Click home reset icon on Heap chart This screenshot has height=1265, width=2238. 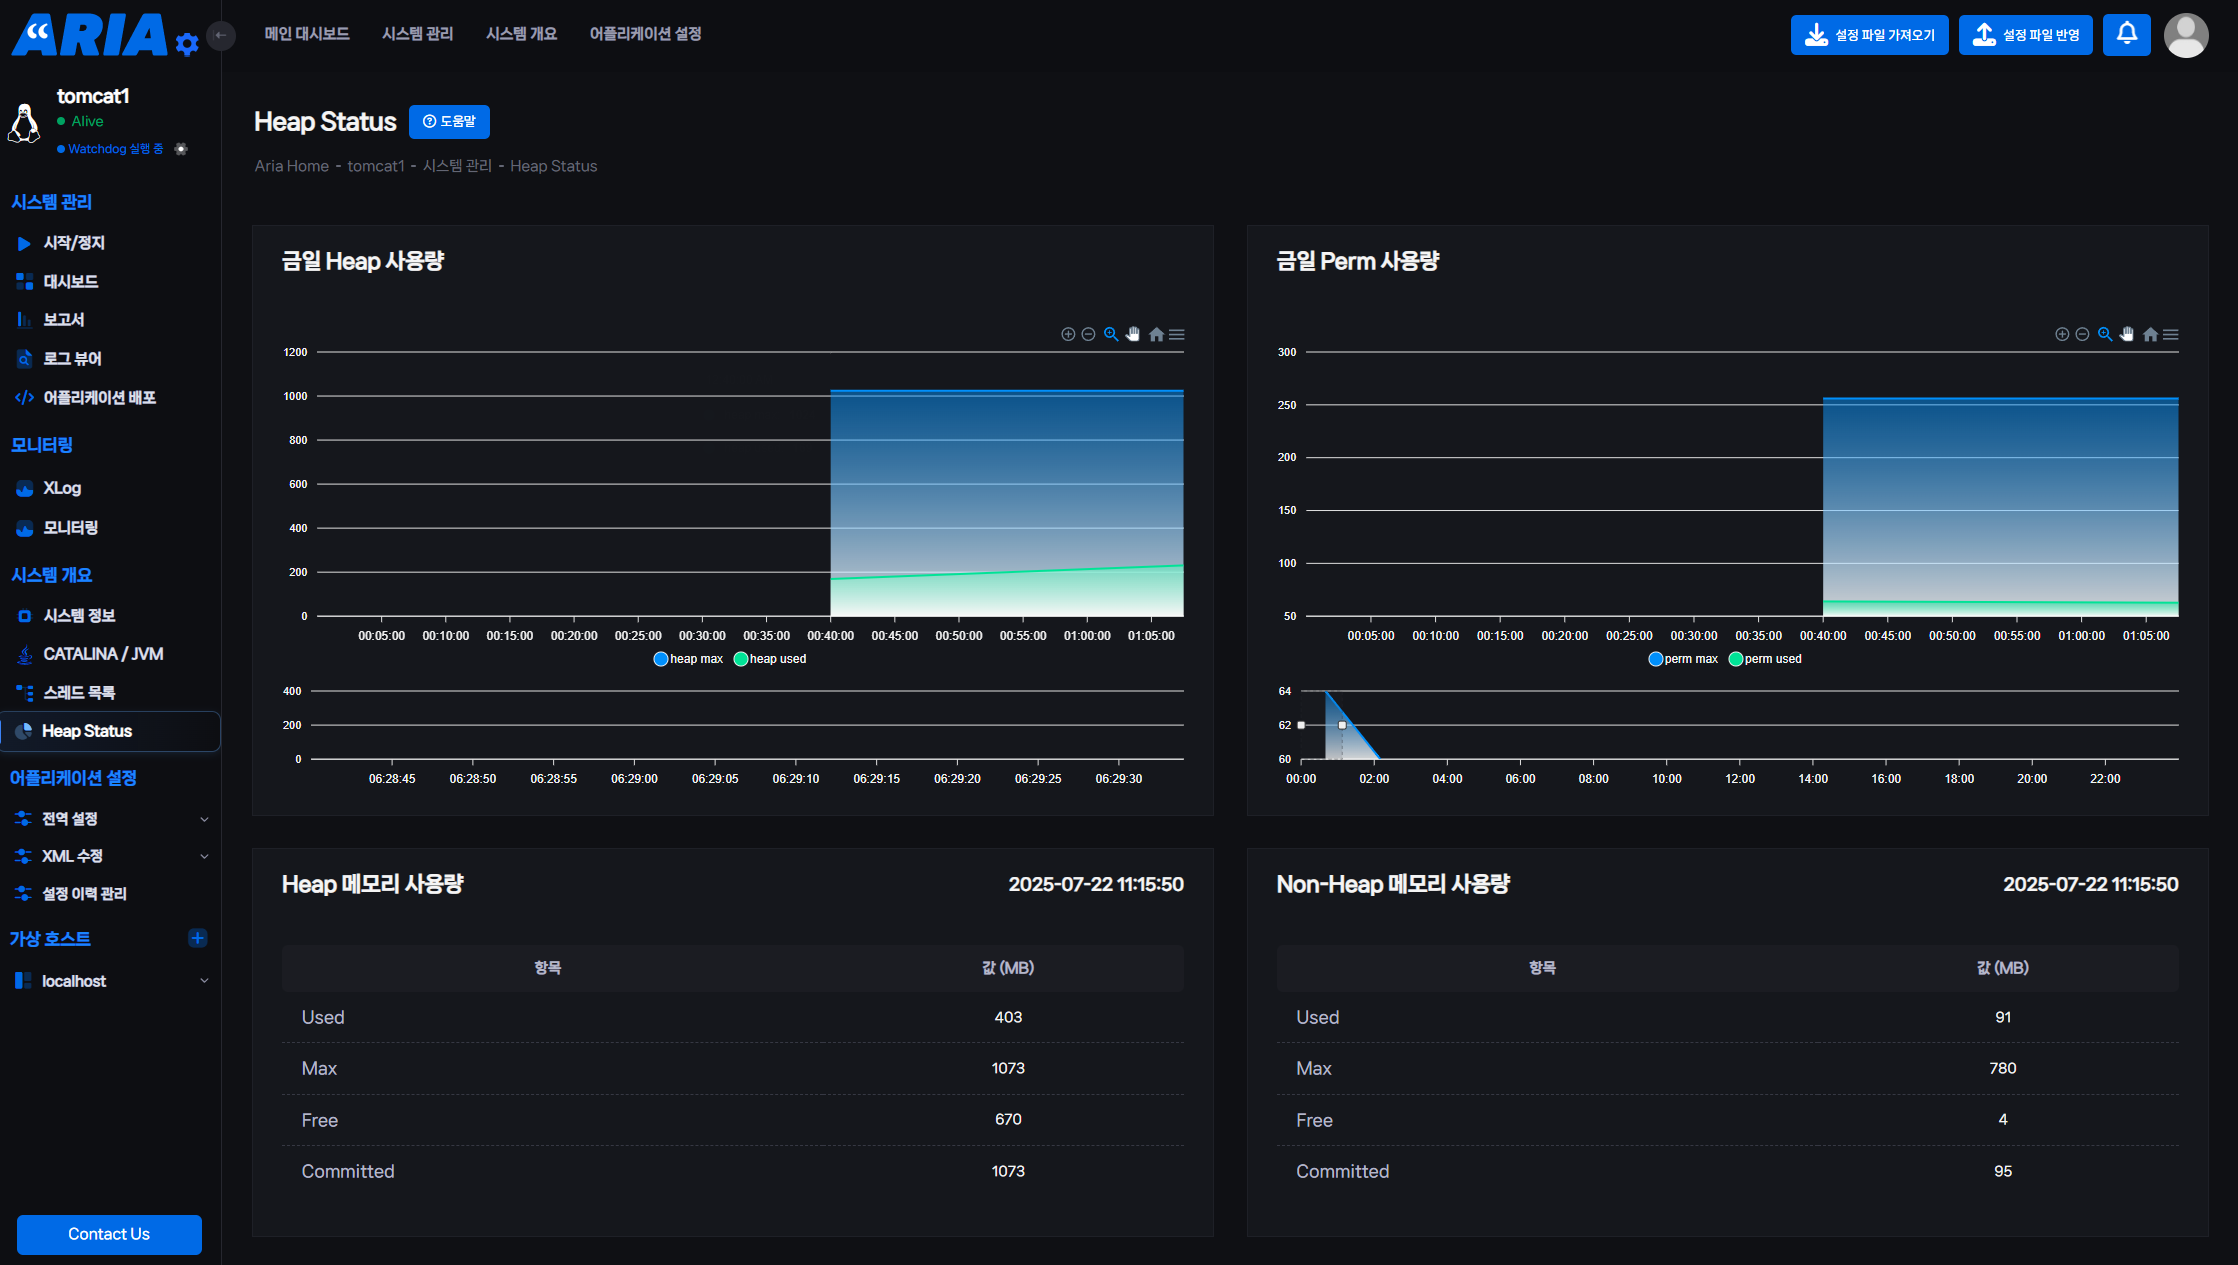[x=1156, y=334]
